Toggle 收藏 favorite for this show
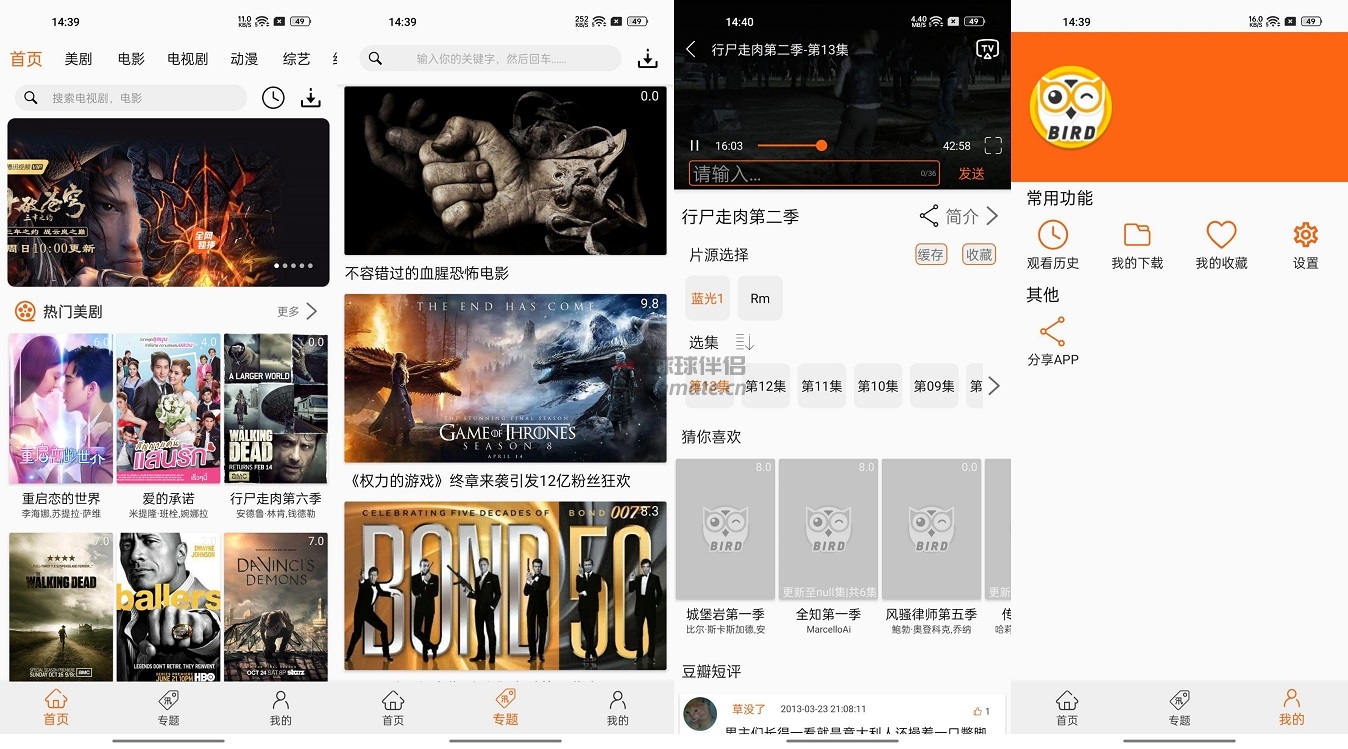The width and height of the screenshot is (1348, 749). (x=979, y=255)
